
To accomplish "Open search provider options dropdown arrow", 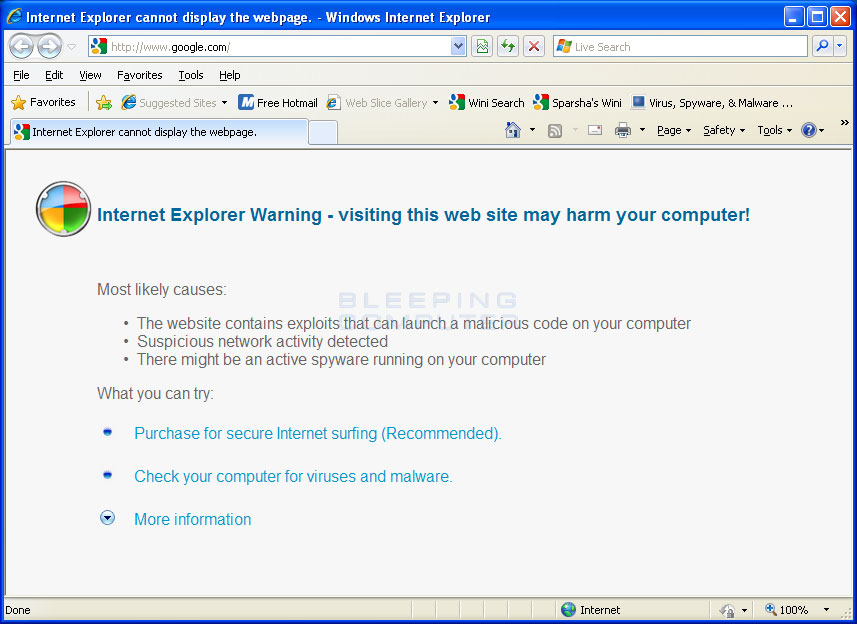I will (840, 46).
